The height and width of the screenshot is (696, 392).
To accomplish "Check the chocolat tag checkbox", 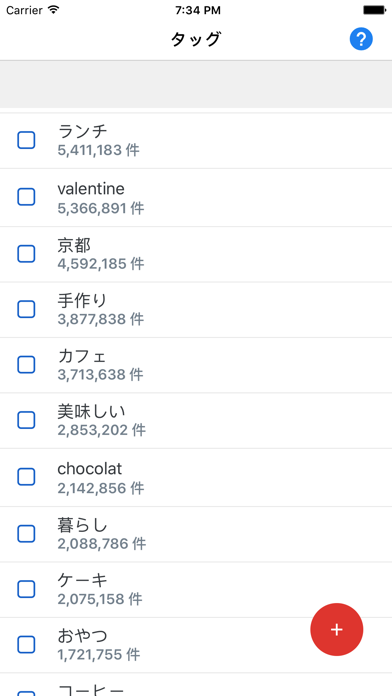I will [x=26, y=477].
